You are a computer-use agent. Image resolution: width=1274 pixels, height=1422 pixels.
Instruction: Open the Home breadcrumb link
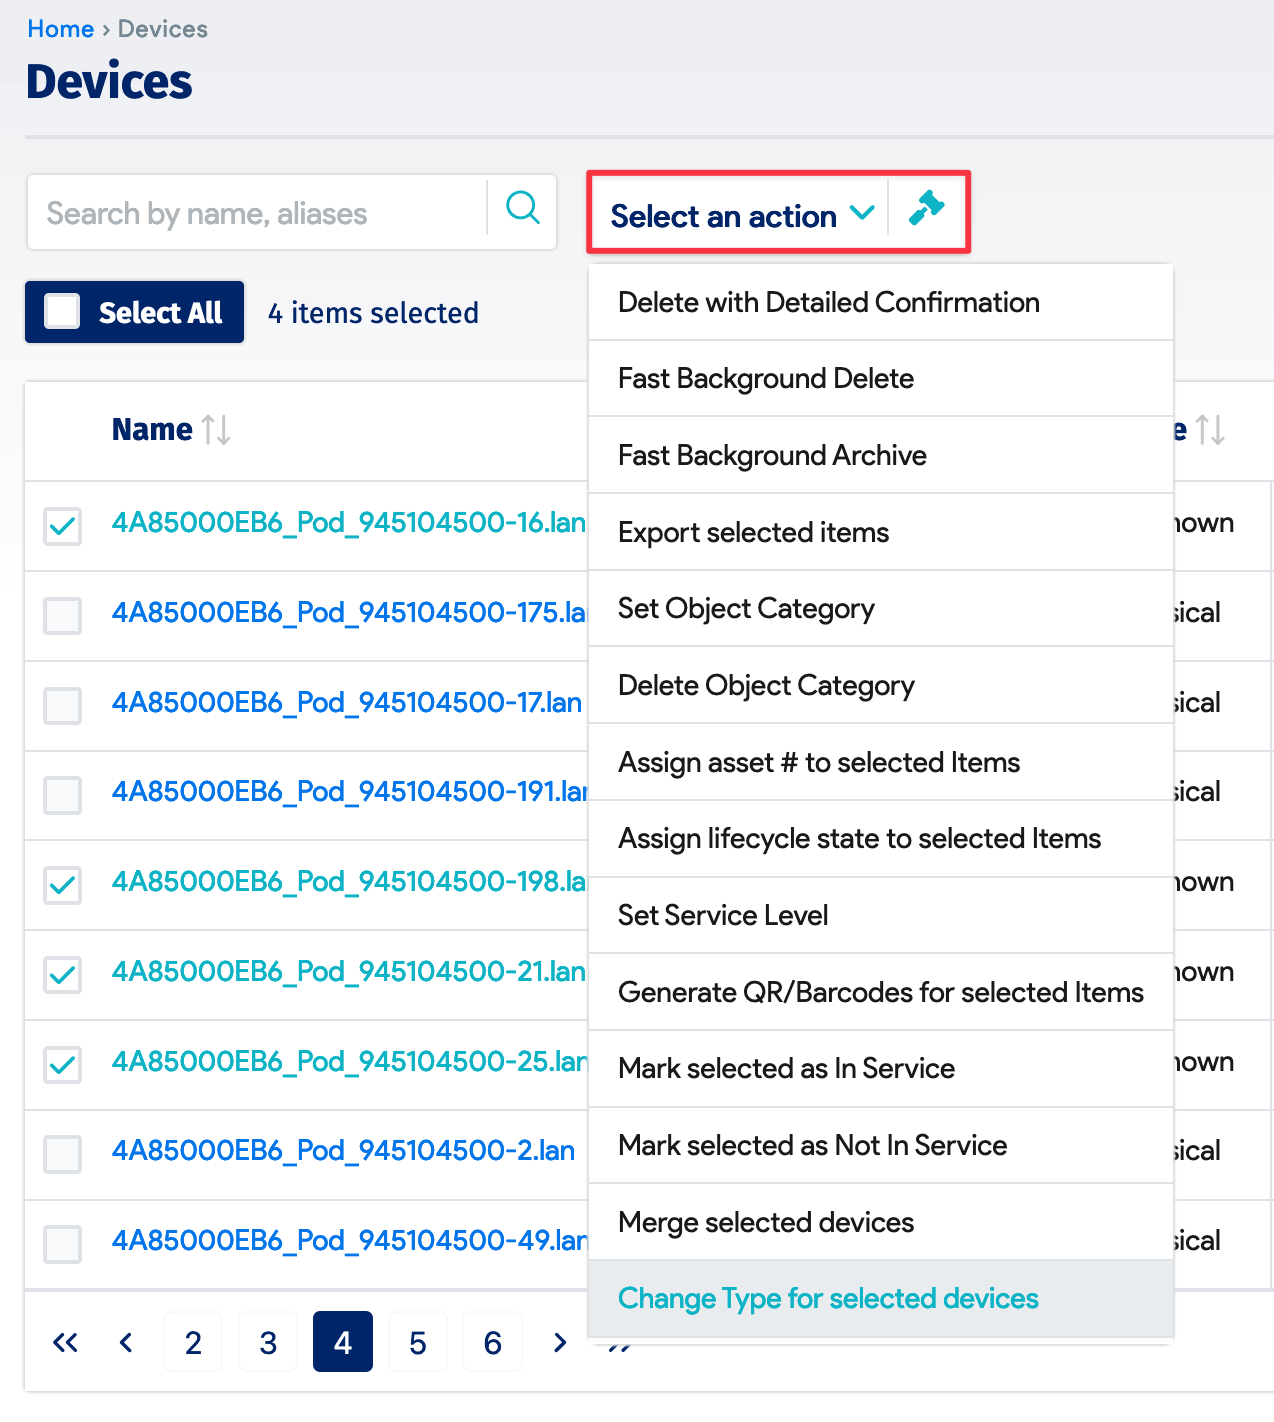click(x=60, y=29)
